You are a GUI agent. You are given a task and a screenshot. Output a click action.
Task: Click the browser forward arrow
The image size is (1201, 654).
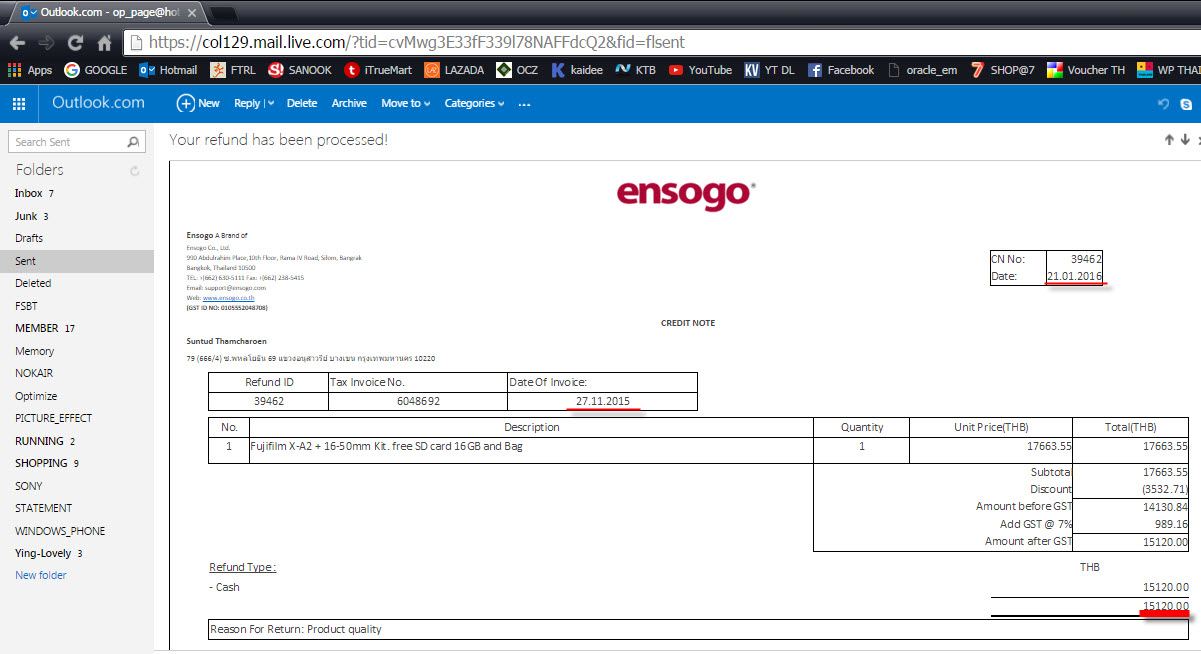(x=46, y=43)
